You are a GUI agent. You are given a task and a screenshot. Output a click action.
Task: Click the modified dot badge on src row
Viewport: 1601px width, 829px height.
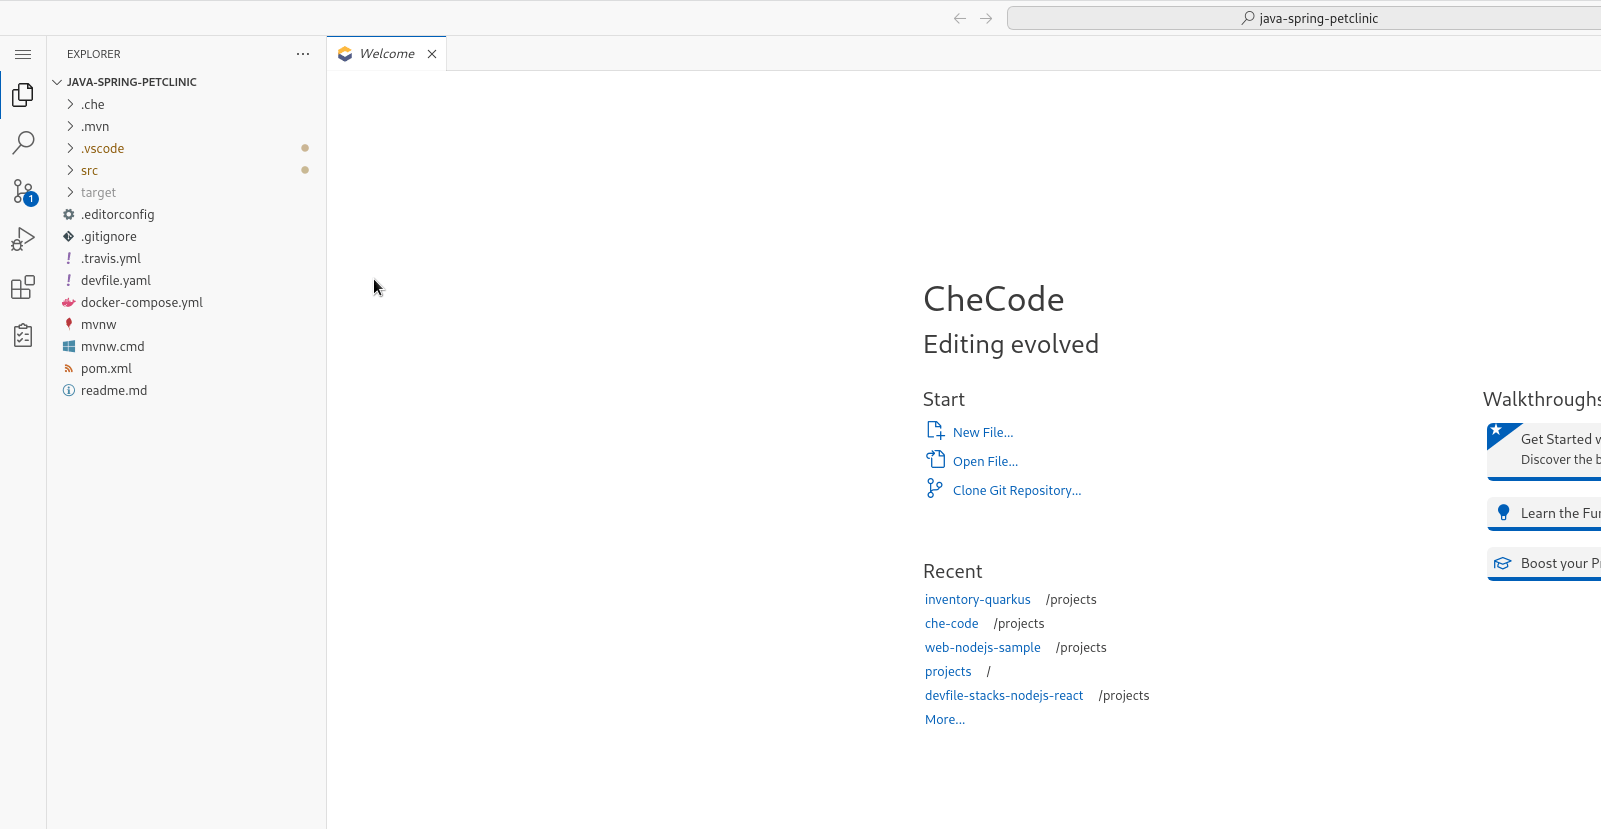(x=305, y=170)
